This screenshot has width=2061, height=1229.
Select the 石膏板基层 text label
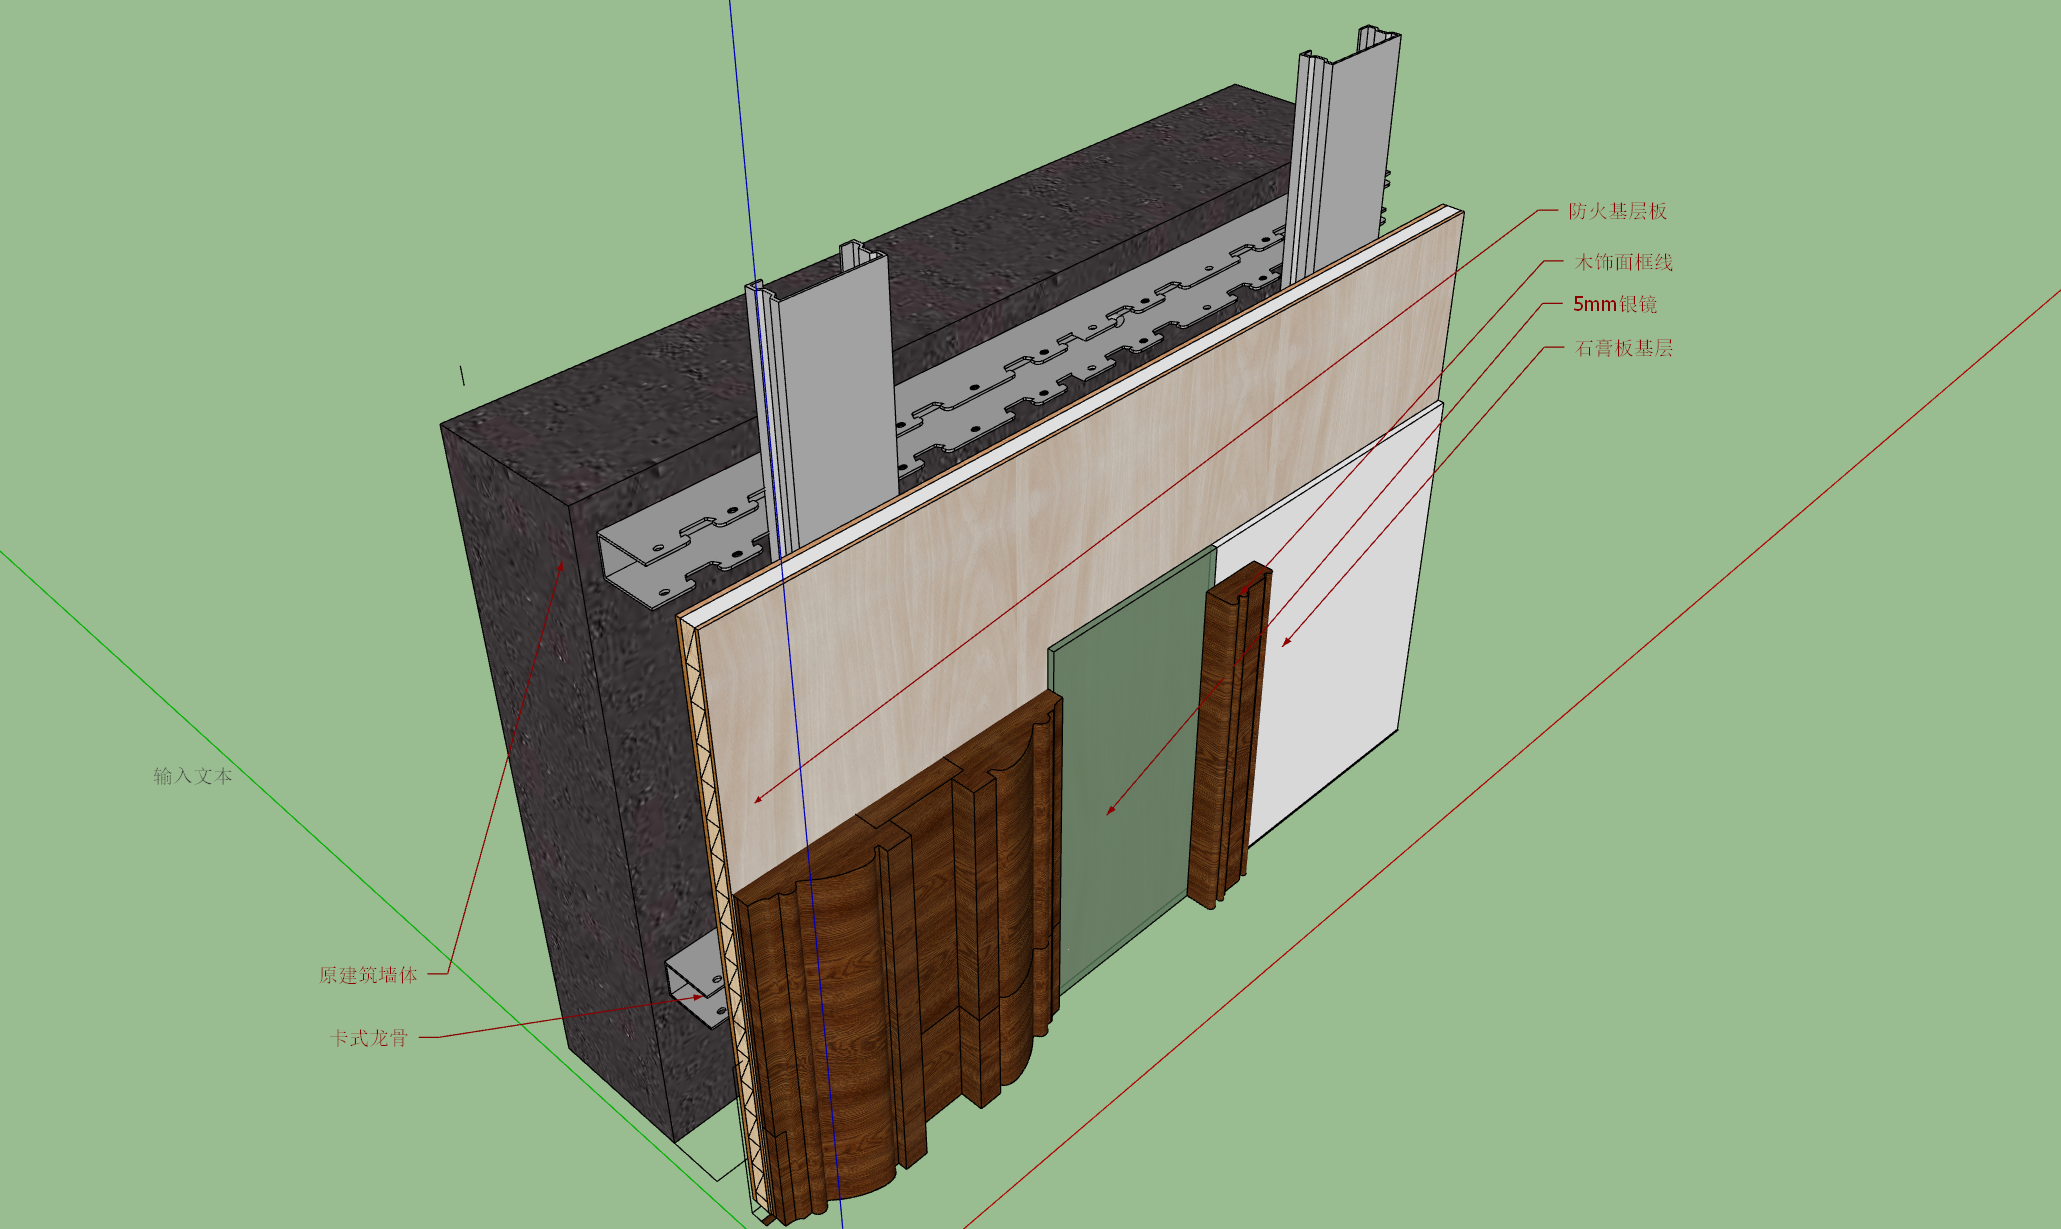click(1624, 348)
